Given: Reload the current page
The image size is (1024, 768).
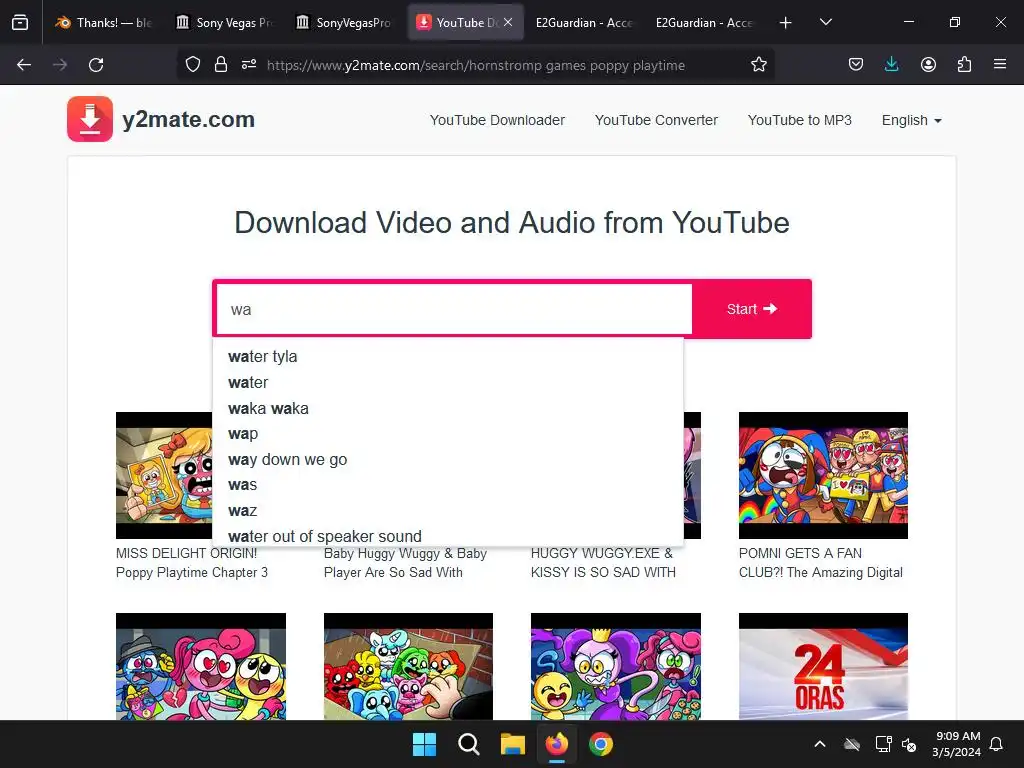Looking at the screenshot, I should [x=96, y=65].
